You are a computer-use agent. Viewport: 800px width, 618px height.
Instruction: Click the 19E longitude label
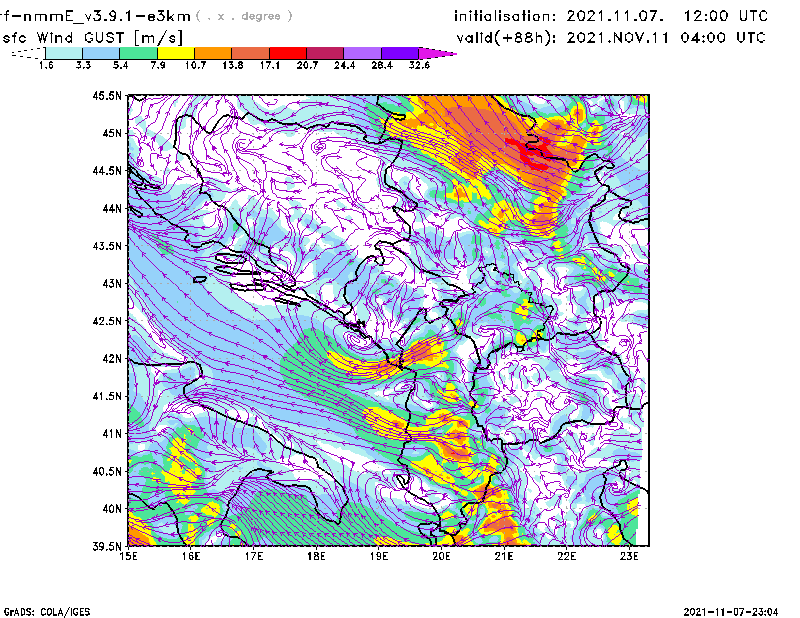pyautogui.click(x=379, y=556)
